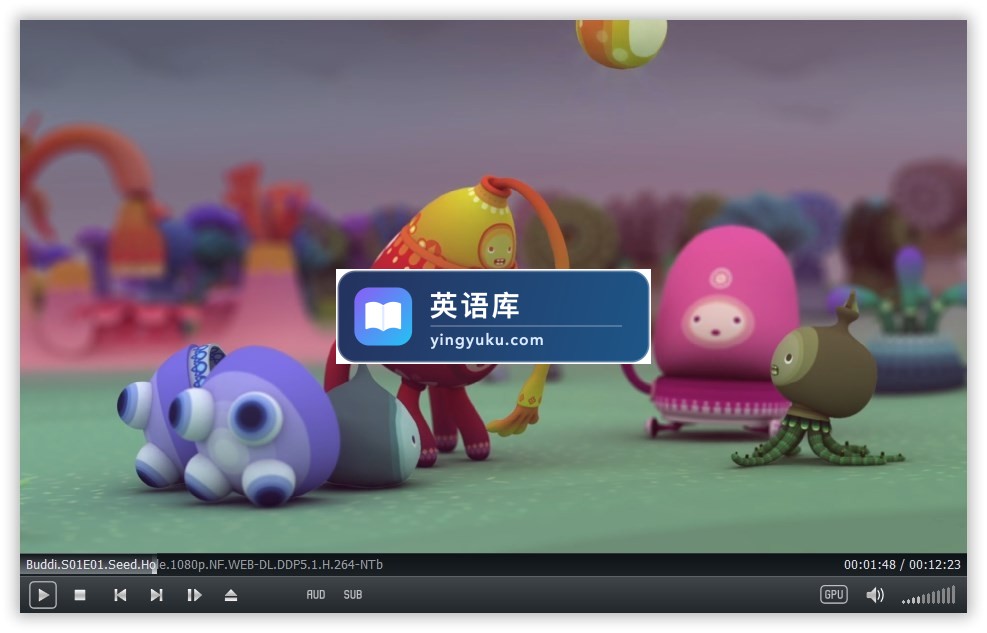Click the Play button
The image size is (987, 633).
coord(43,595)
